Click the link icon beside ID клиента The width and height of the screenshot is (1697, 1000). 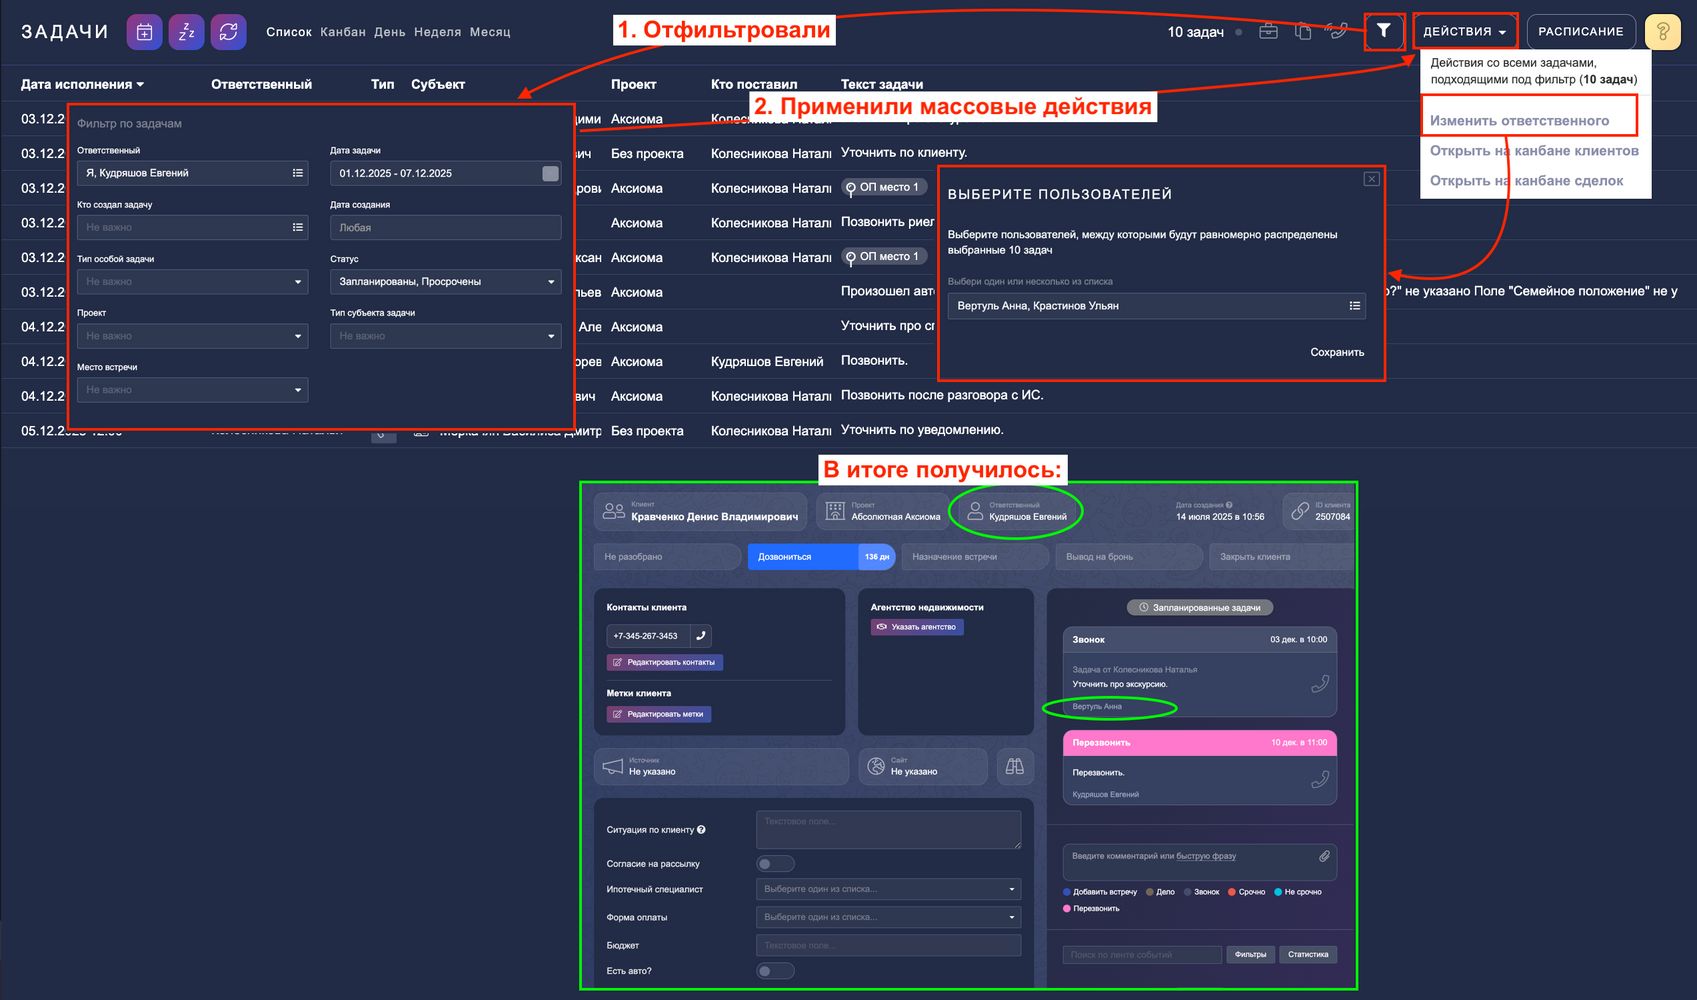point(1300,511)
